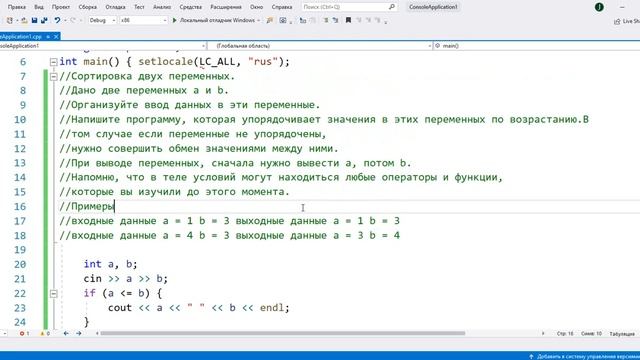Click the column indicator Симв: 10
This screenshot has height=360, width=640.
point(591,334)
